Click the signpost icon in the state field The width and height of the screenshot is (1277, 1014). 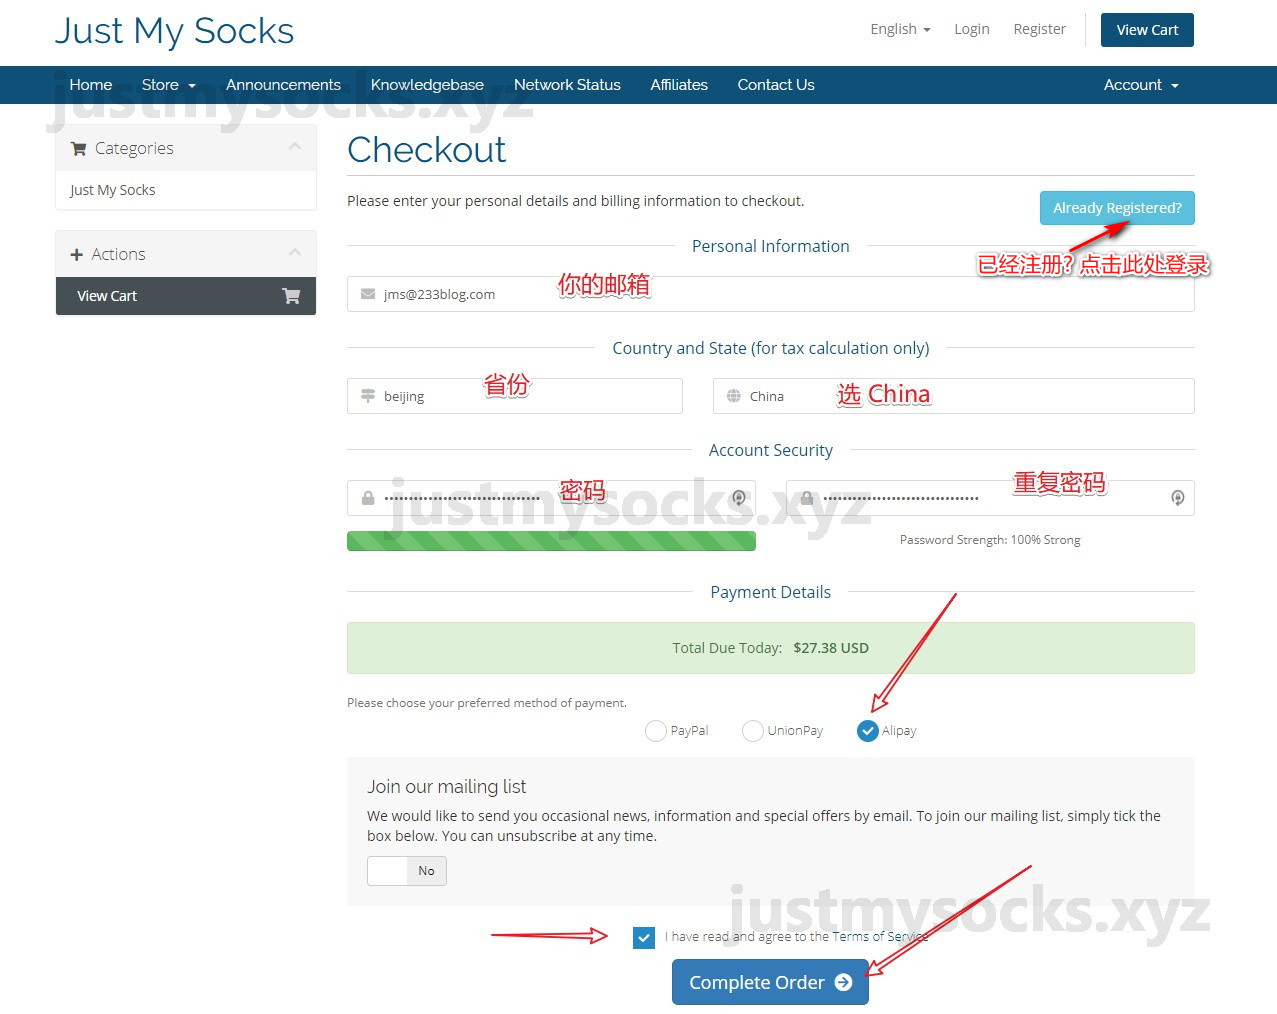coord(368,396)
